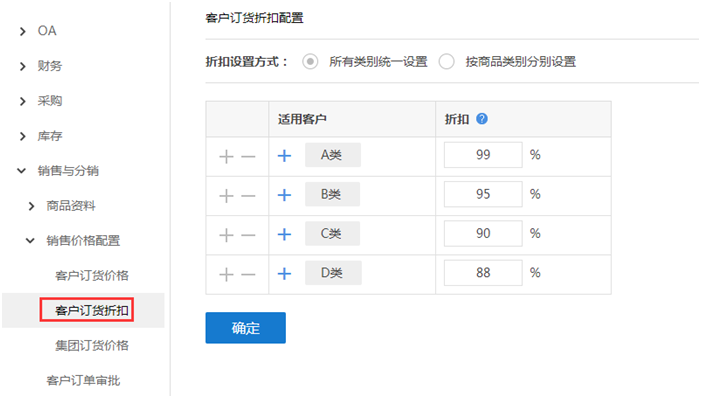Expand the OA menu chevron

point(22,31)
